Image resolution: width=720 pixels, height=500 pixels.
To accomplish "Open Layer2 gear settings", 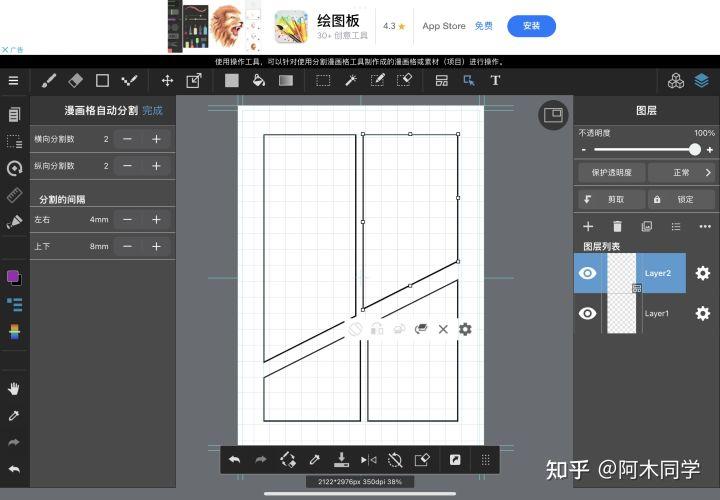I will tap(703, 273).
